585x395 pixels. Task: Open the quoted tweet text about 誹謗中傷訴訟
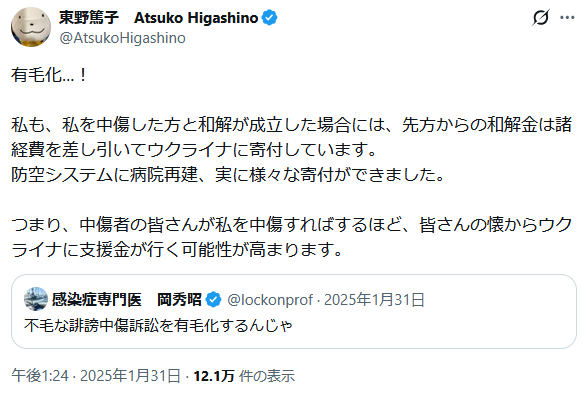159,325
